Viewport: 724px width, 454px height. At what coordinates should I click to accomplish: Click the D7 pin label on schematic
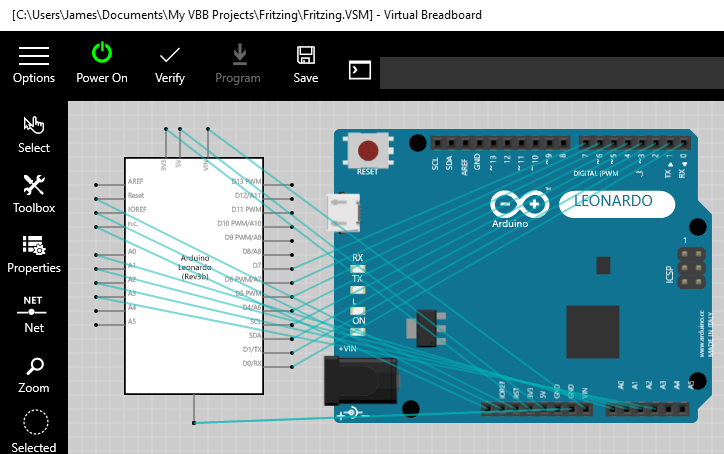pos(257,266)
